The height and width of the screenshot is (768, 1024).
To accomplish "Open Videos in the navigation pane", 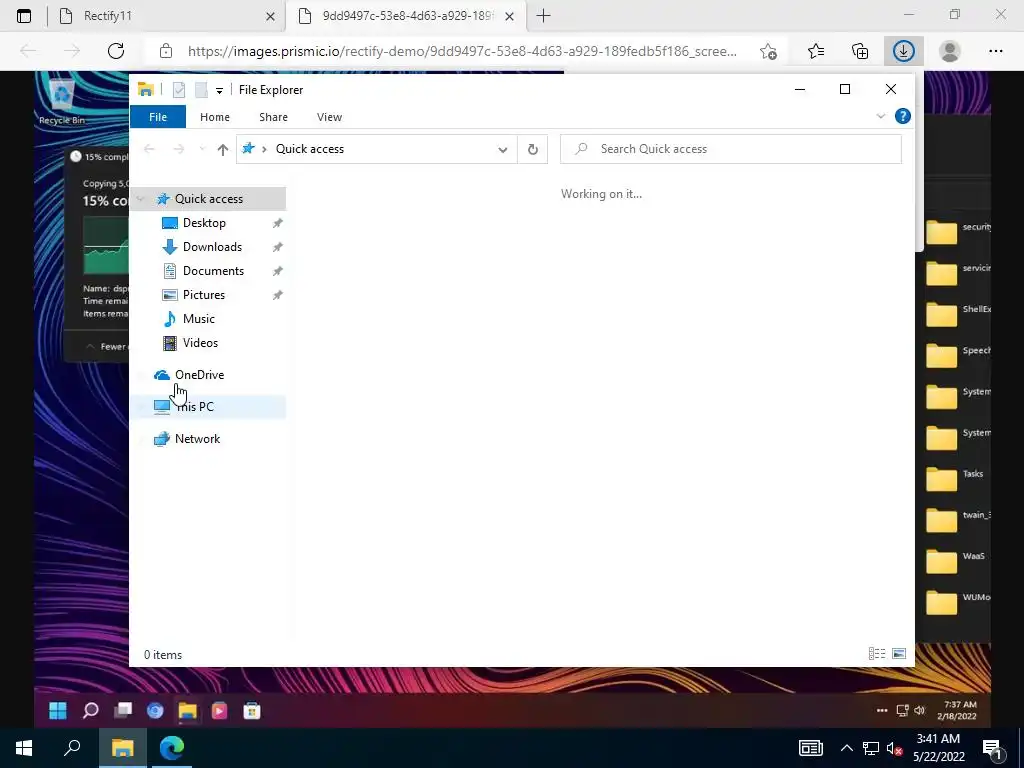I will (200, 343).
